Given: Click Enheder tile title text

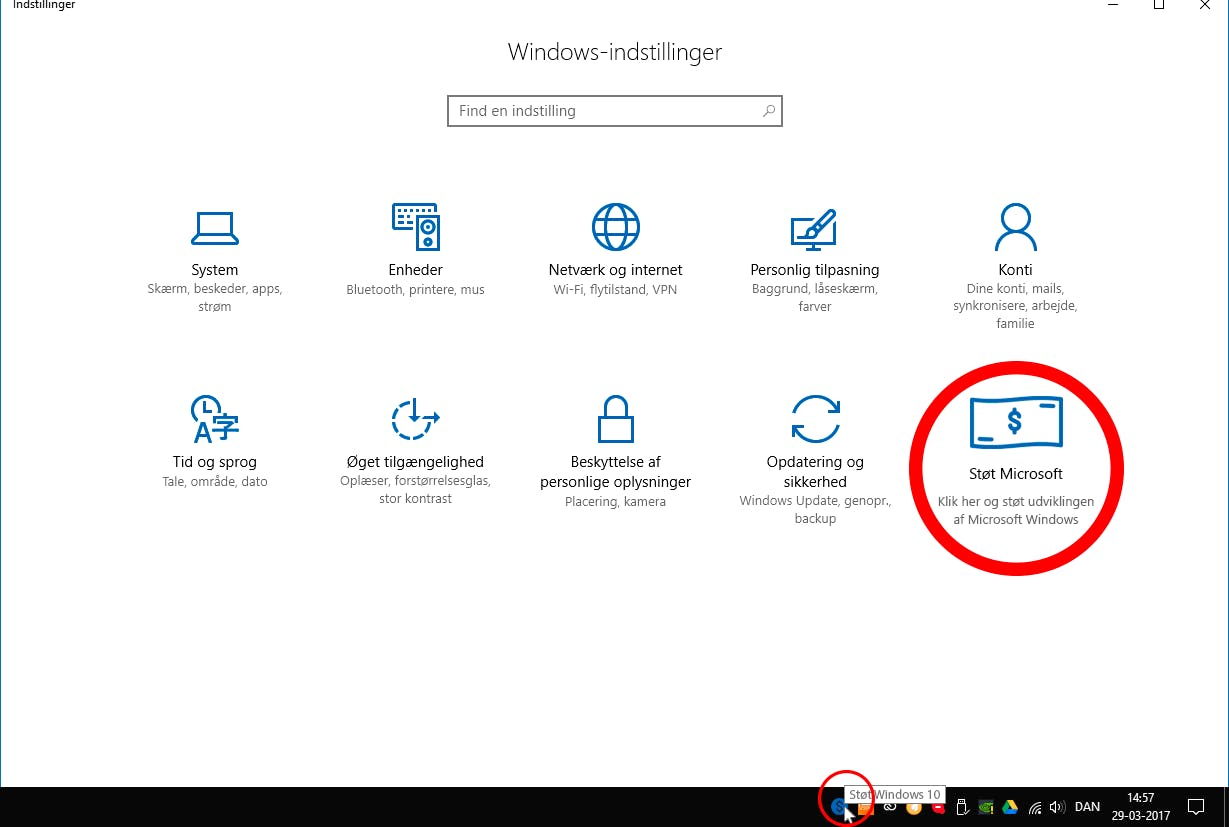Looking at the screenshot, I should click(x=415, y=270).
